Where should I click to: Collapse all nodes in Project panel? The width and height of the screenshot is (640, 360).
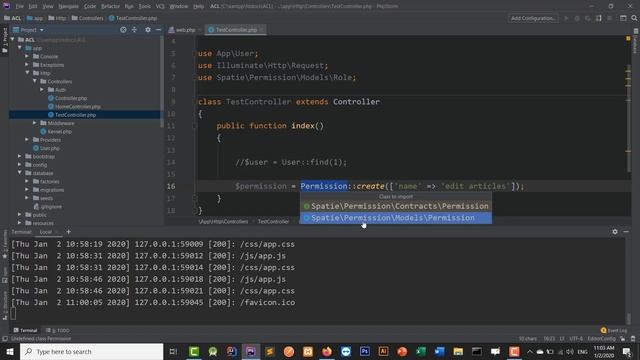pyautogui.click(x=134, y=30)
